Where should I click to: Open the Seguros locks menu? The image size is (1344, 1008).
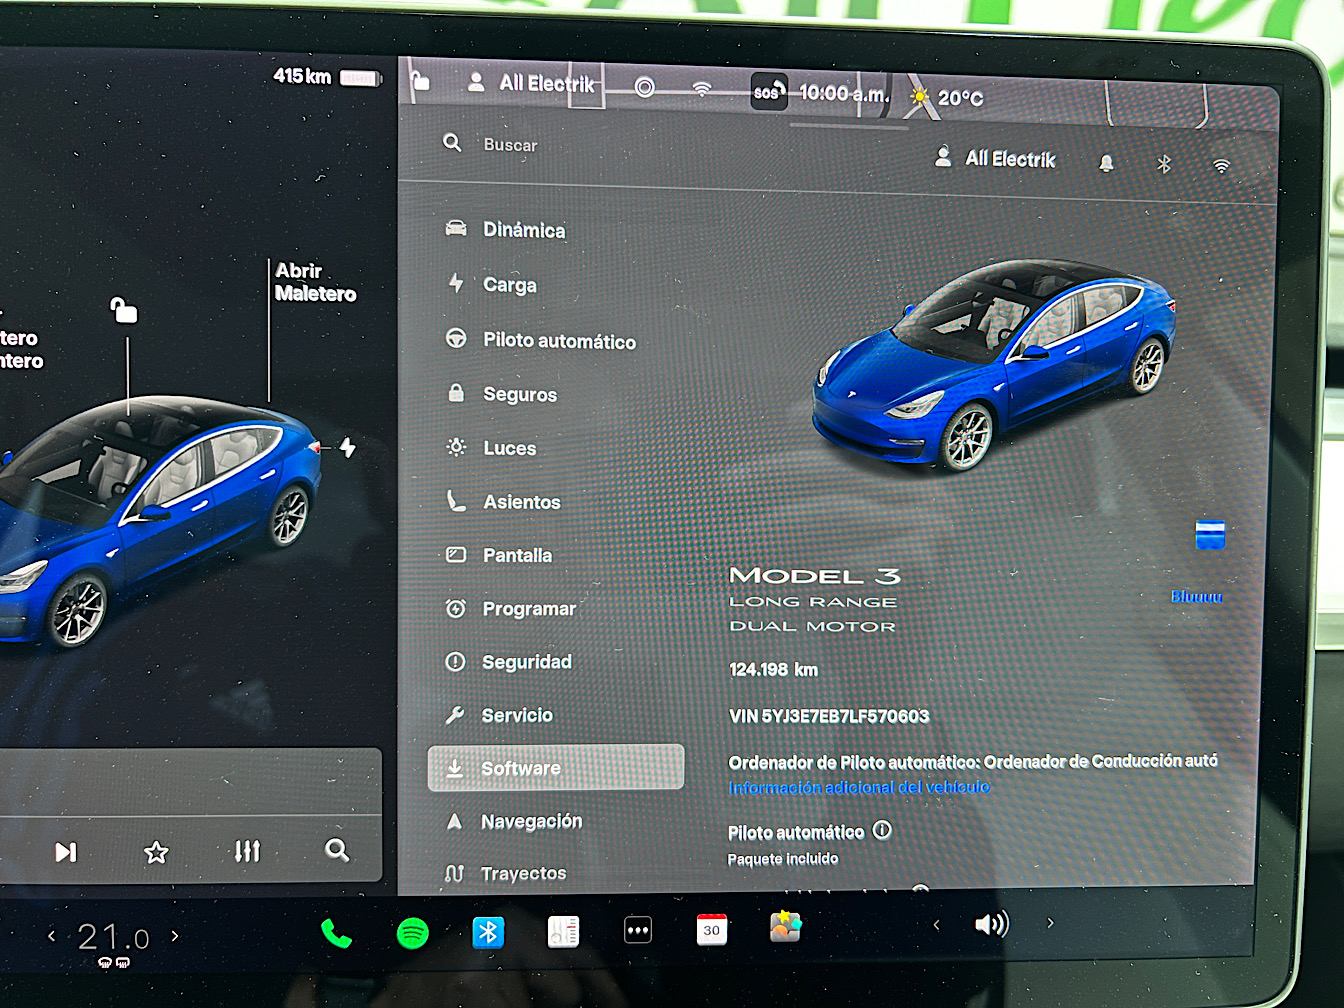click(501, 394)
